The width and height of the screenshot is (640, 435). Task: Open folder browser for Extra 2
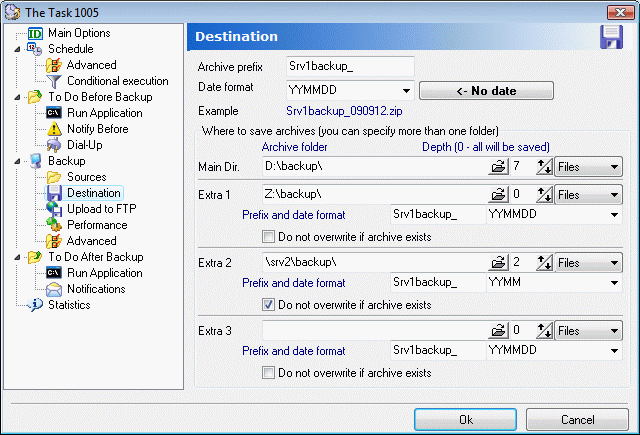pos(497,263)
